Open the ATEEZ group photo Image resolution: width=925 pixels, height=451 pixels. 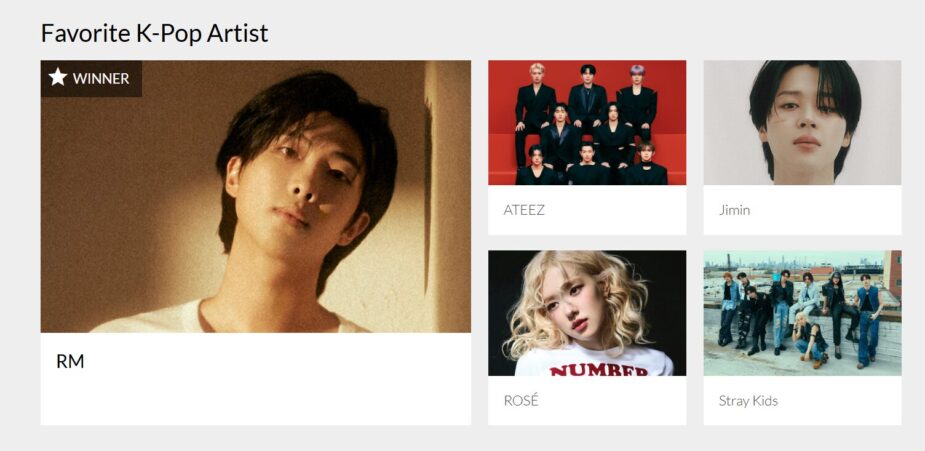587,123
